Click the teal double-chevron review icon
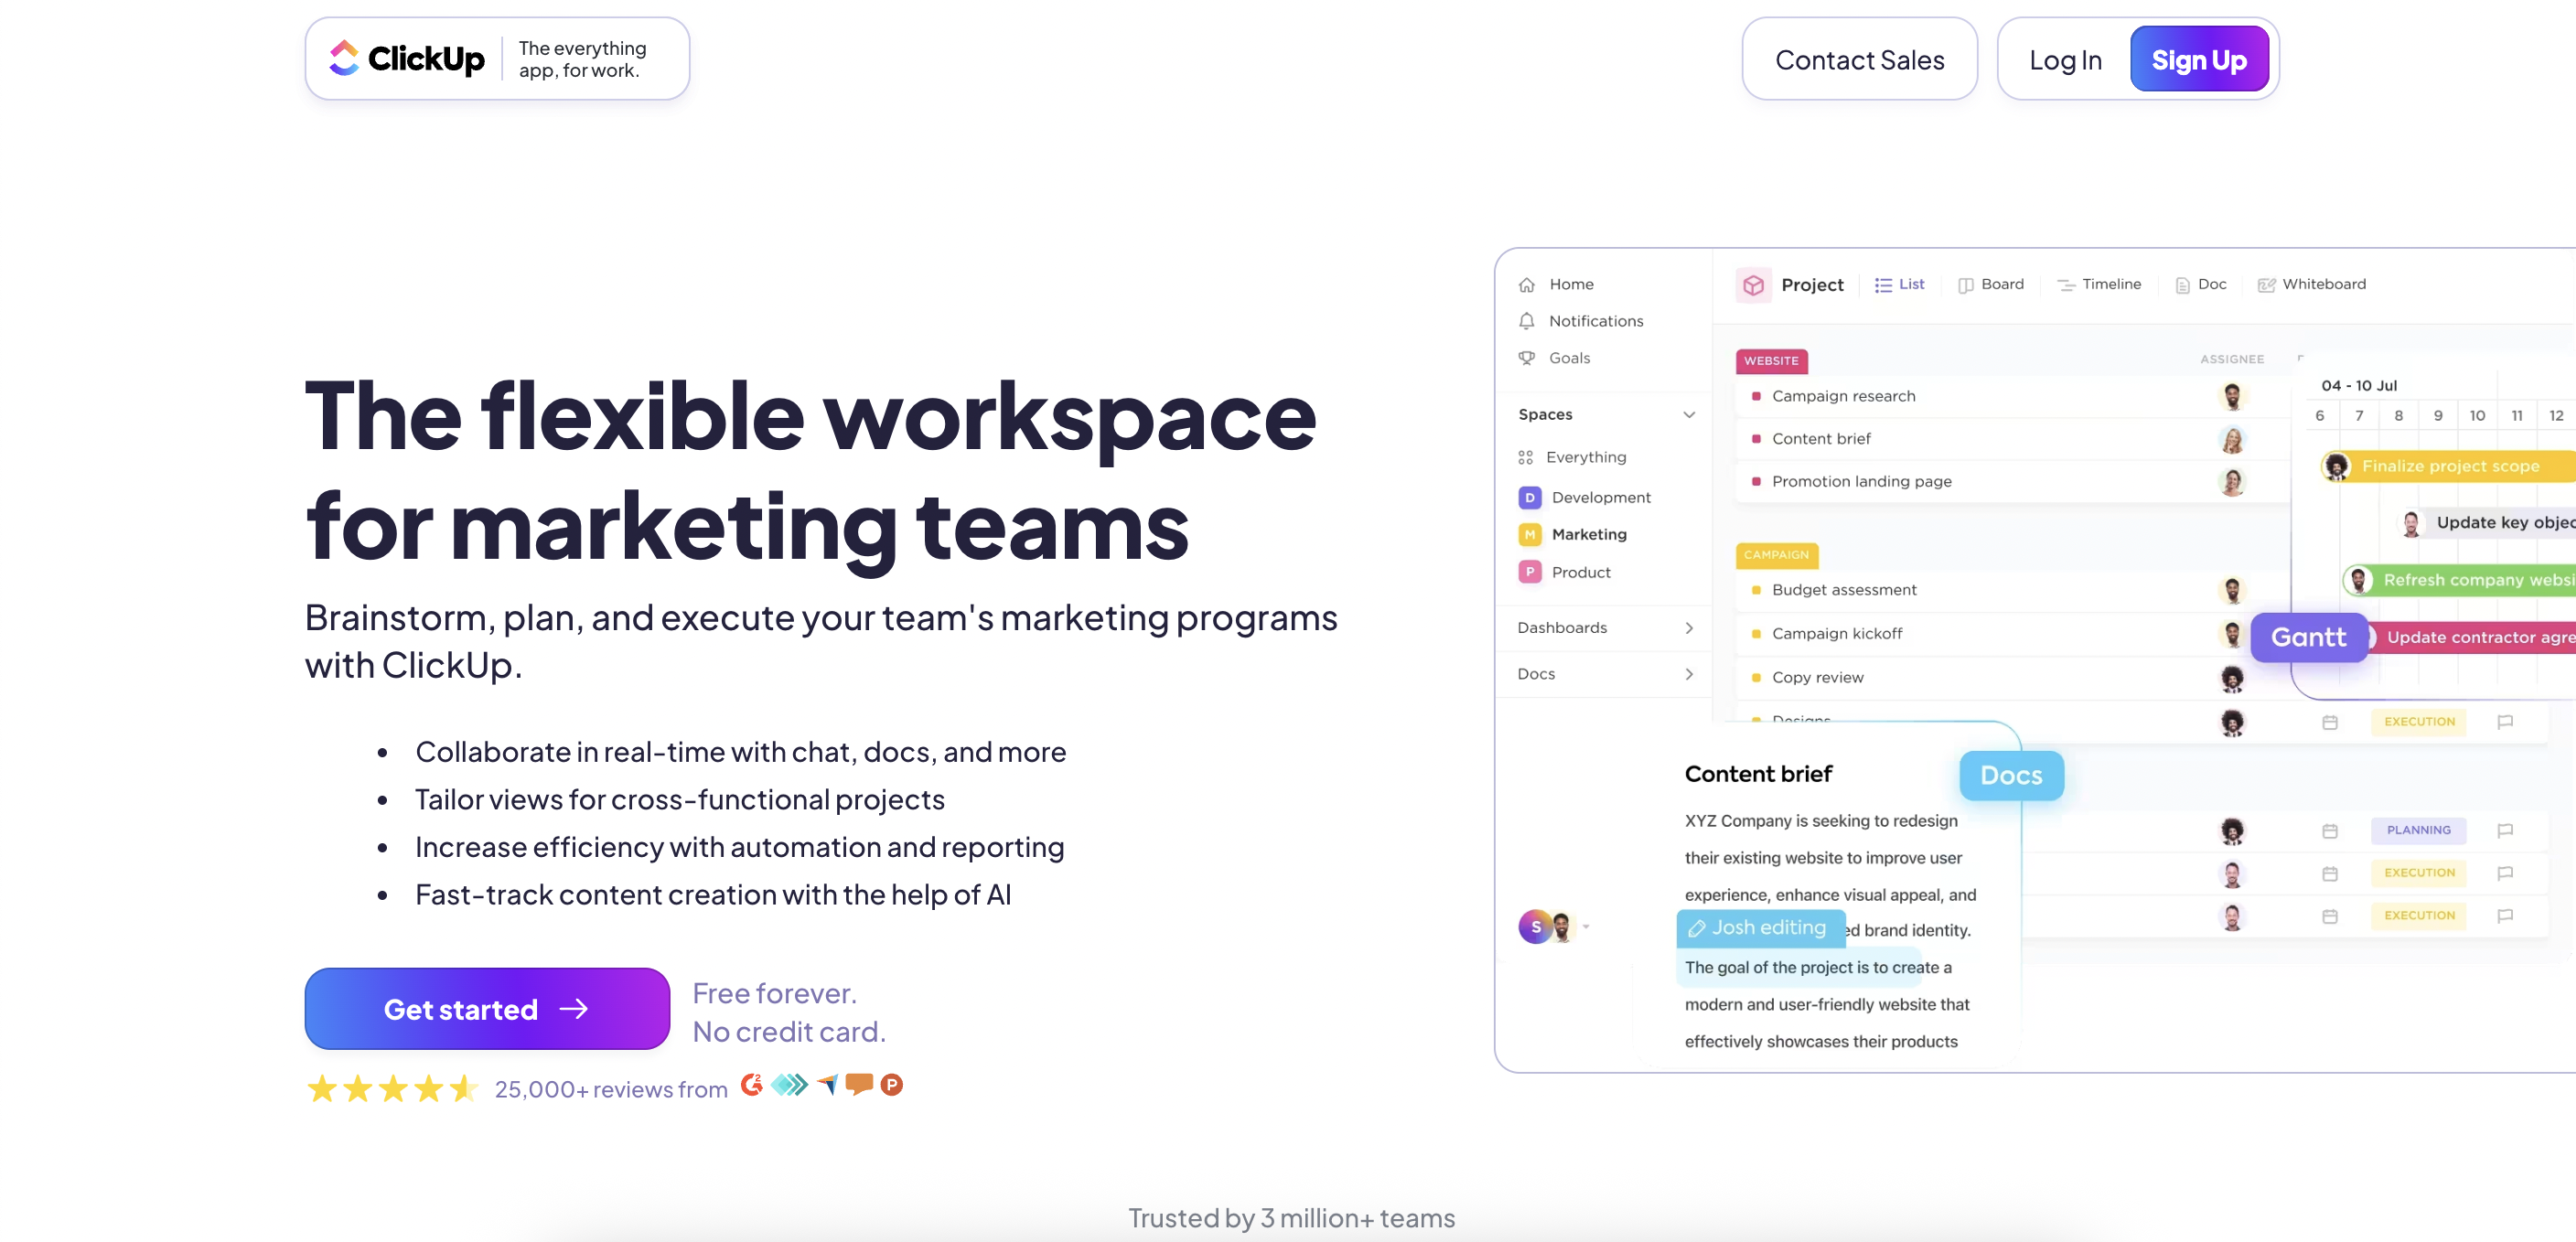 789,1085
